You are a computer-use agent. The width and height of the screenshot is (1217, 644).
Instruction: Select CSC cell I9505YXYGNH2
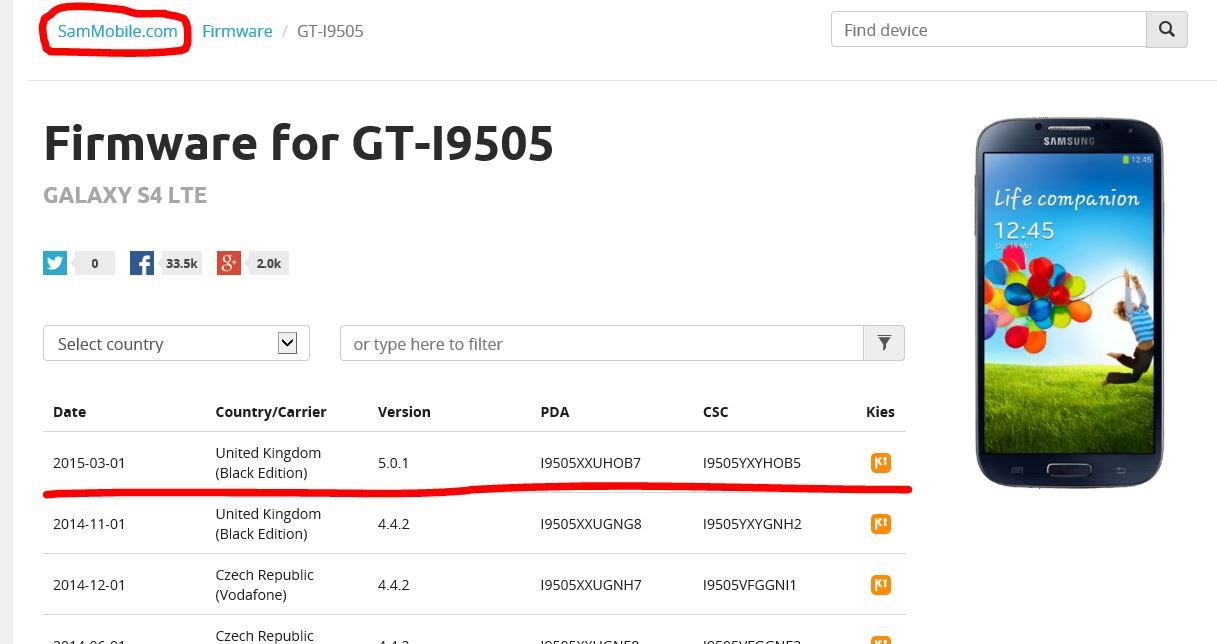[752, 524]
